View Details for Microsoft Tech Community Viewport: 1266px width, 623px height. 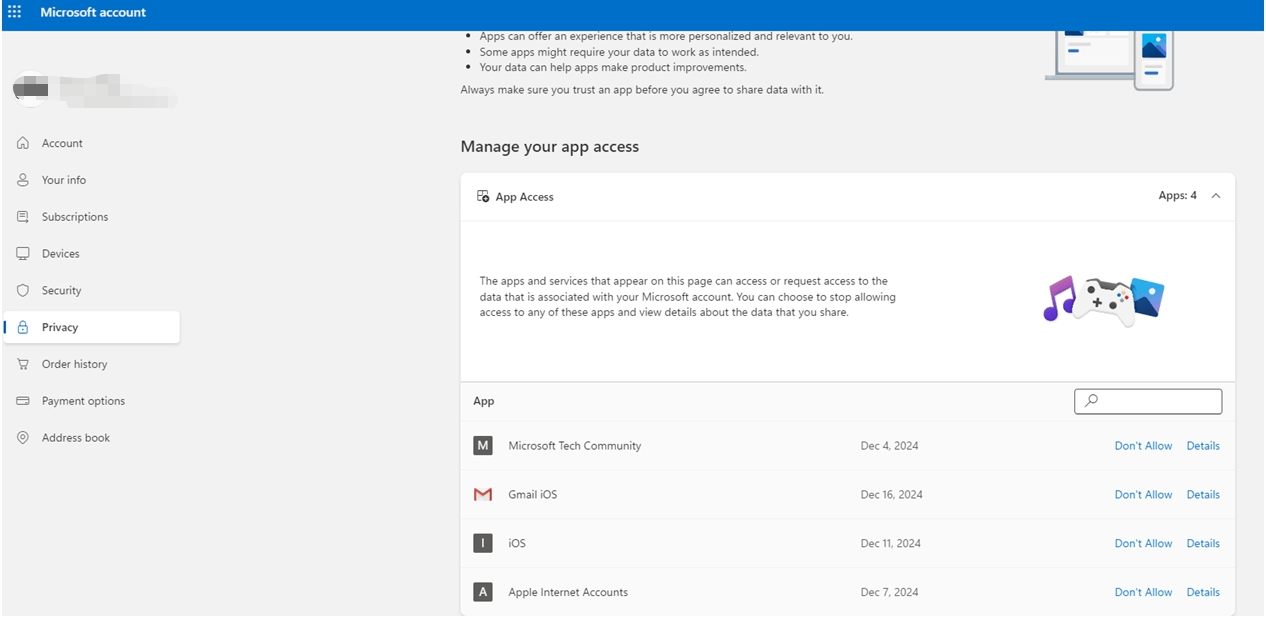coord(1203,445)
